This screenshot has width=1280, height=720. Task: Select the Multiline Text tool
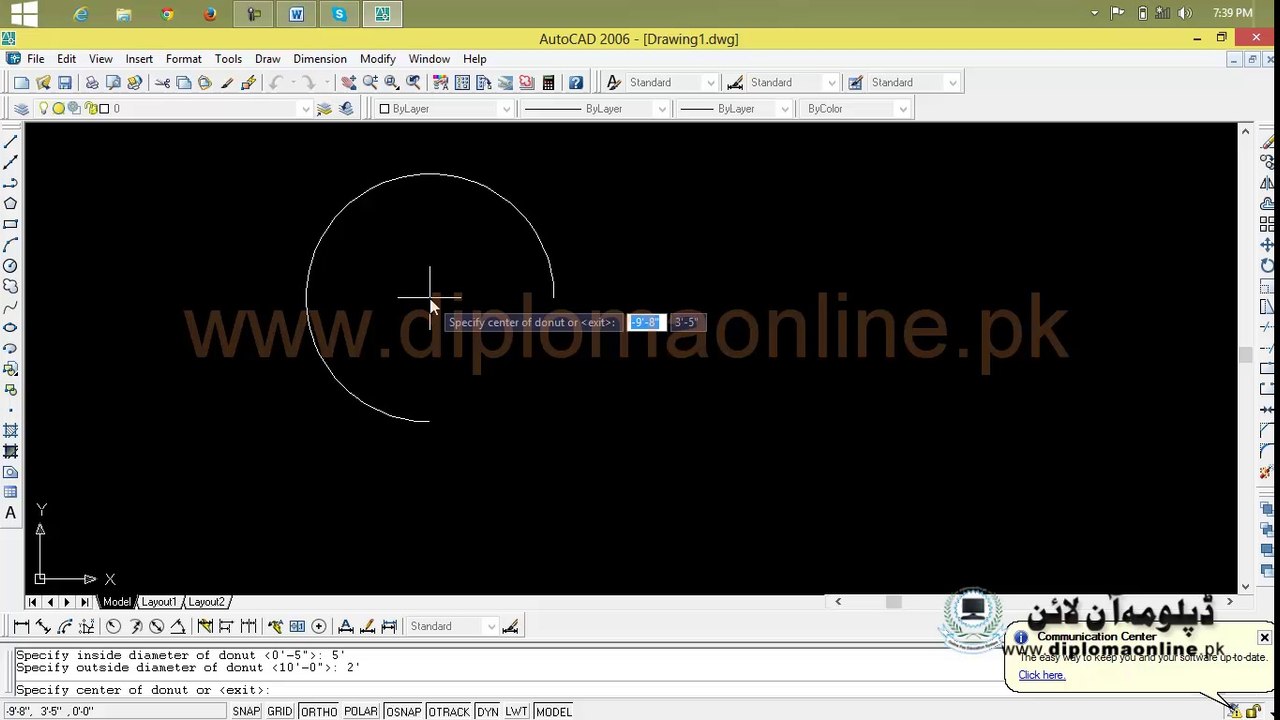(11, 513)
